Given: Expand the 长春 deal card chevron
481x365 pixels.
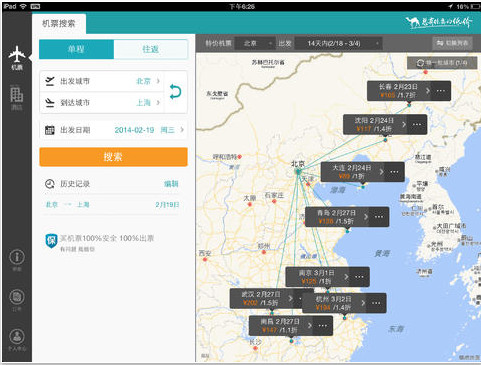Looking at the screenshot, I should click(428, 91).
